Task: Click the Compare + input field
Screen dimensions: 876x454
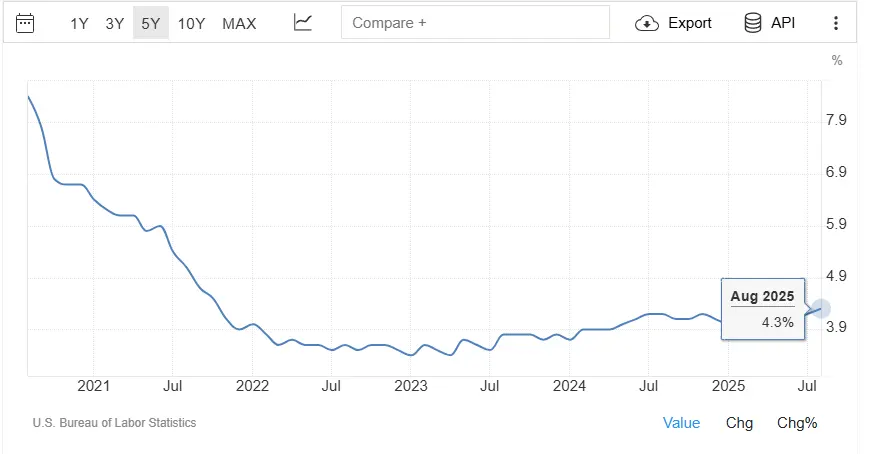Action: [475, 23]
